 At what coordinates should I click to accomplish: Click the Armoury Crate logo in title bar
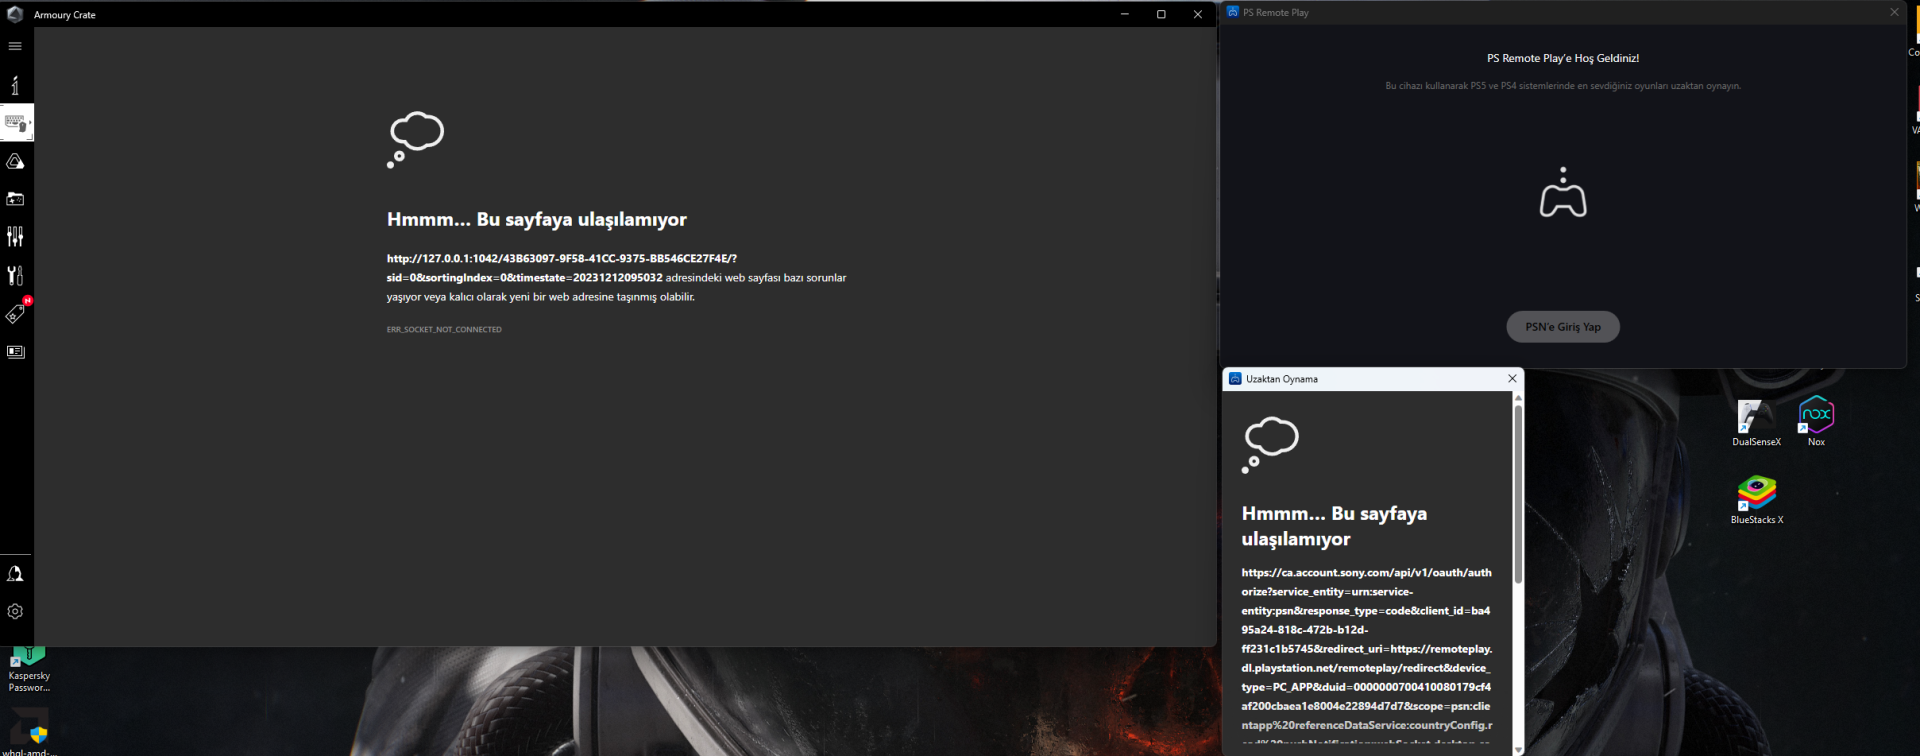click(15, 14)
